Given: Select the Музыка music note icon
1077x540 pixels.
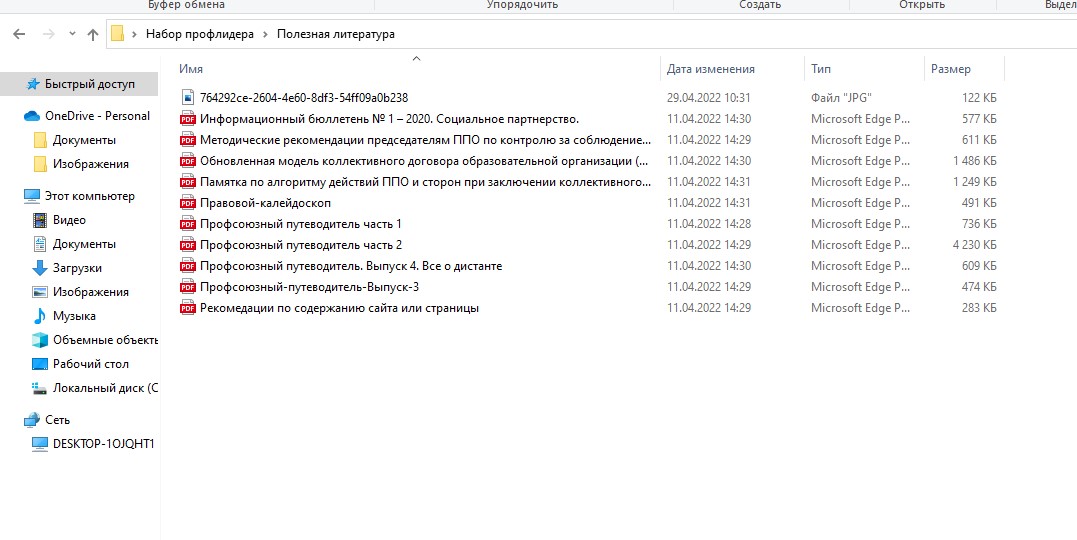Looking at the screenshot, I should click(x=40, y=316).
